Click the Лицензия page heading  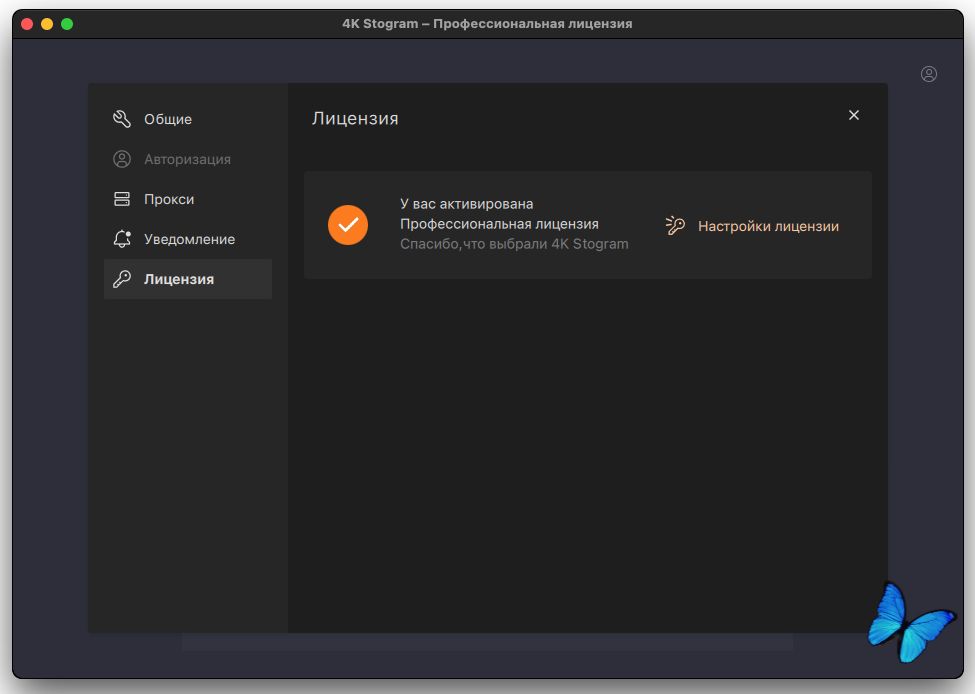355,118
